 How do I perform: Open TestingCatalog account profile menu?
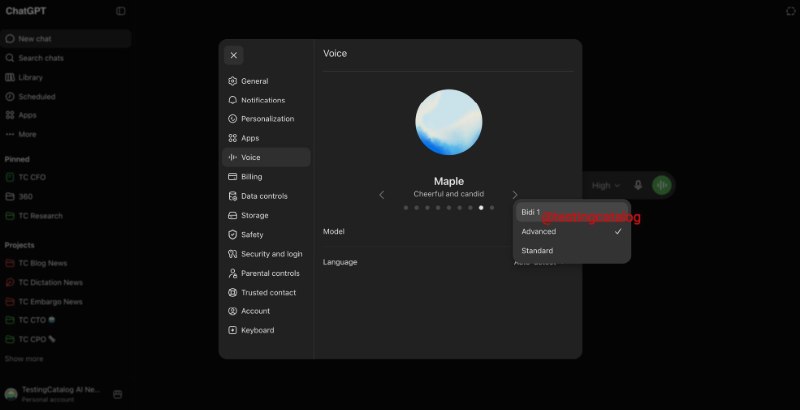pos(54,394)
